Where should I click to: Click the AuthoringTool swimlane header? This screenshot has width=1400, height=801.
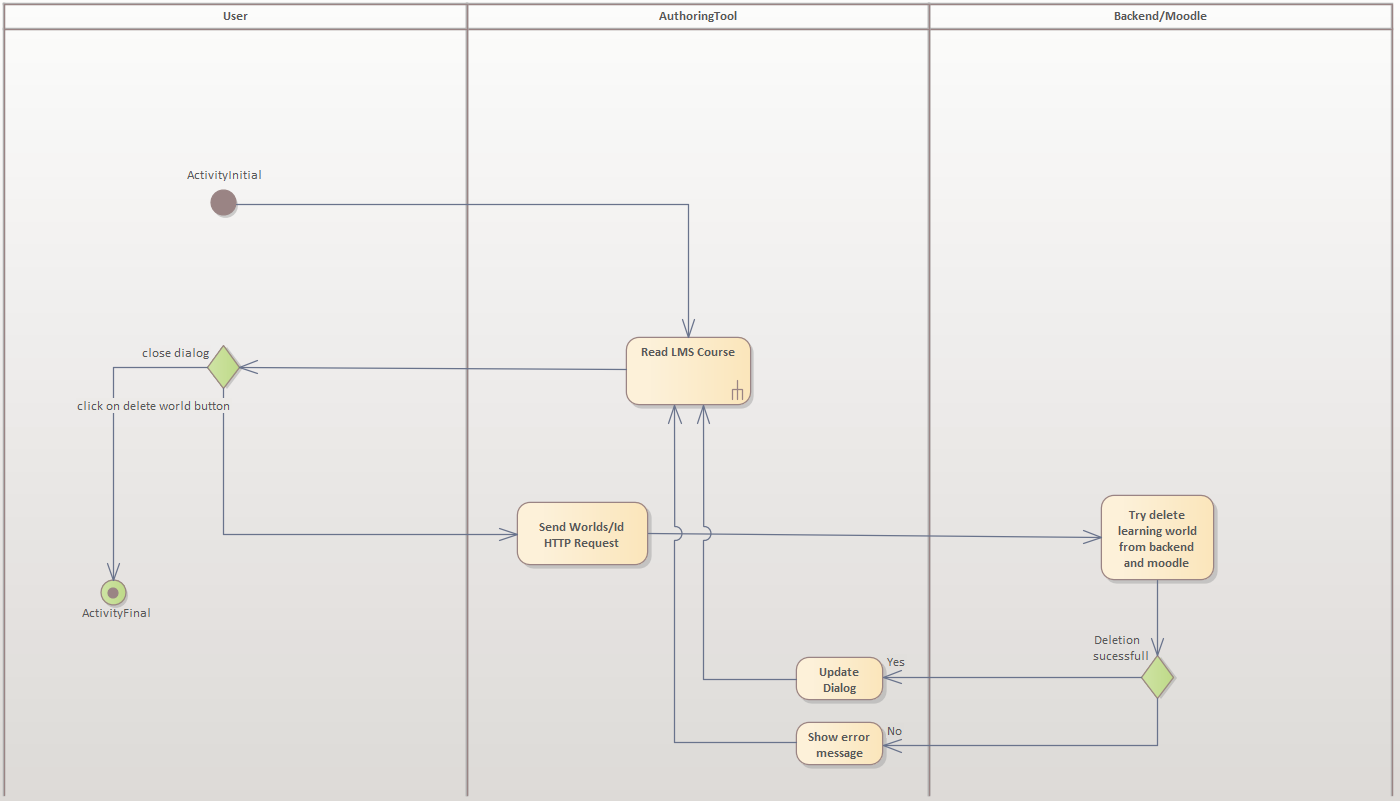click(697, 15)
